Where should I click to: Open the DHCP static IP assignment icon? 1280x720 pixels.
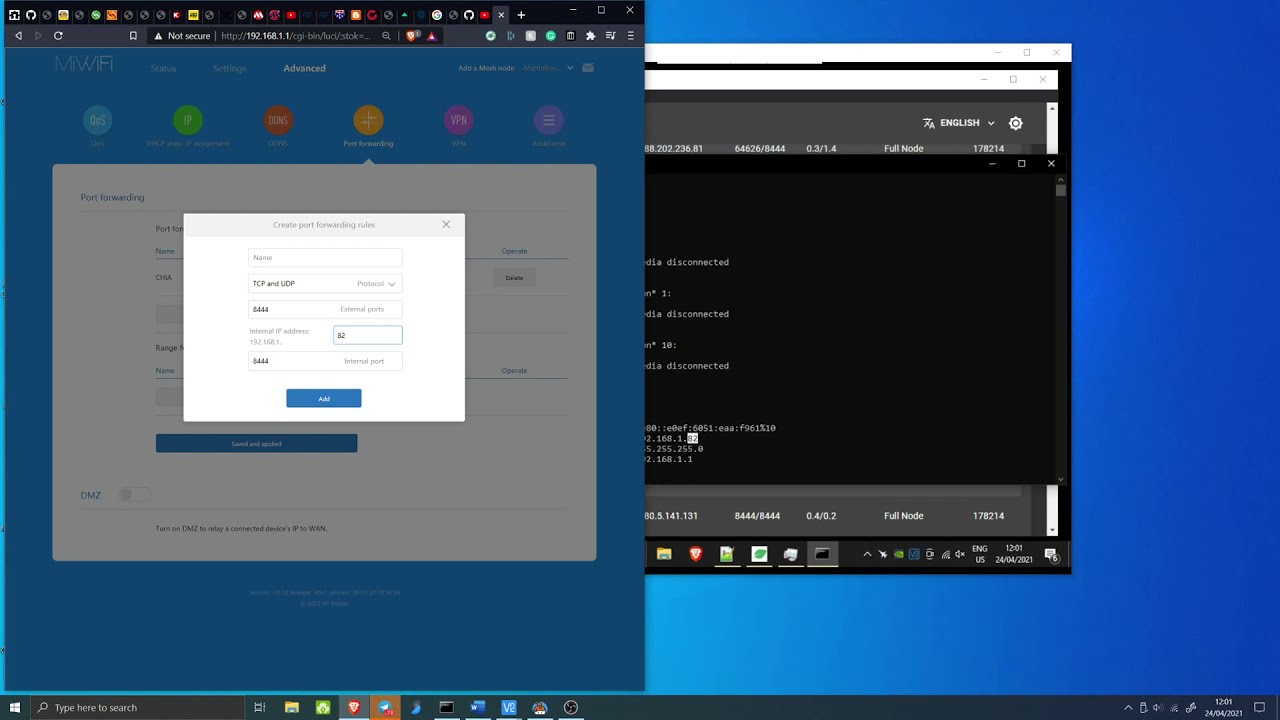click(187, 120)
